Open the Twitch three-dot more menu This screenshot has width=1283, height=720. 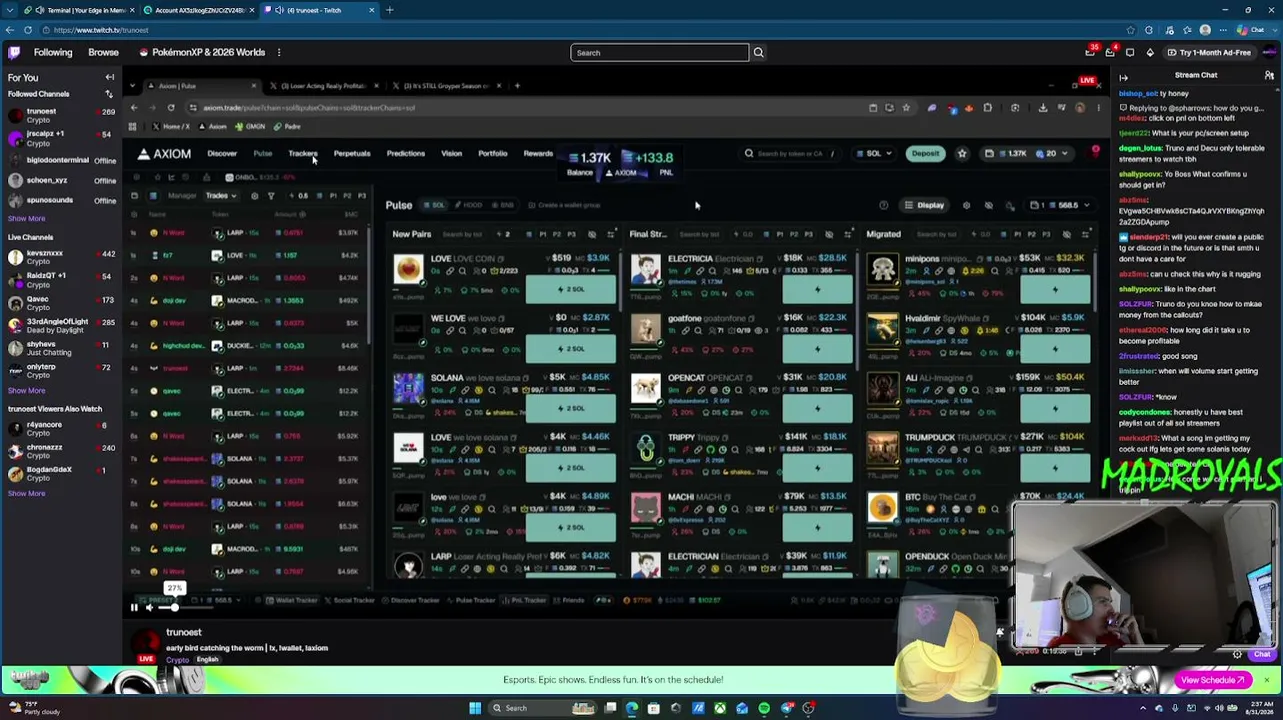[x=279, y=52]
